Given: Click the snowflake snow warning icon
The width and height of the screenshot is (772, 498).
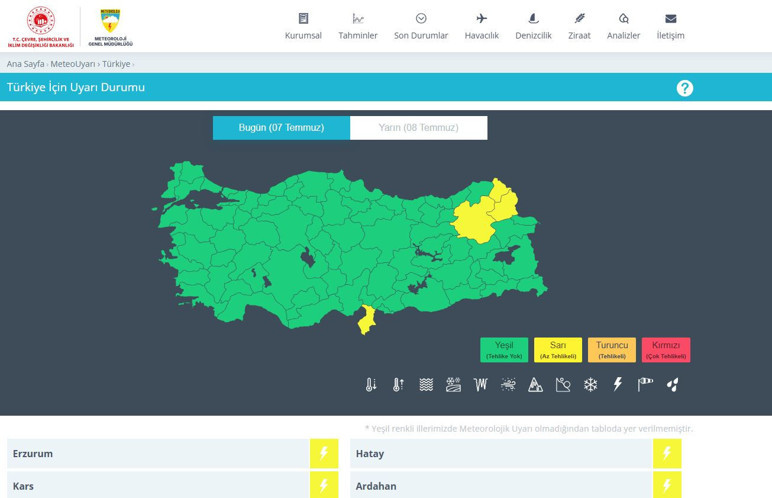Looking at the screenshot, I should [590, 384].
